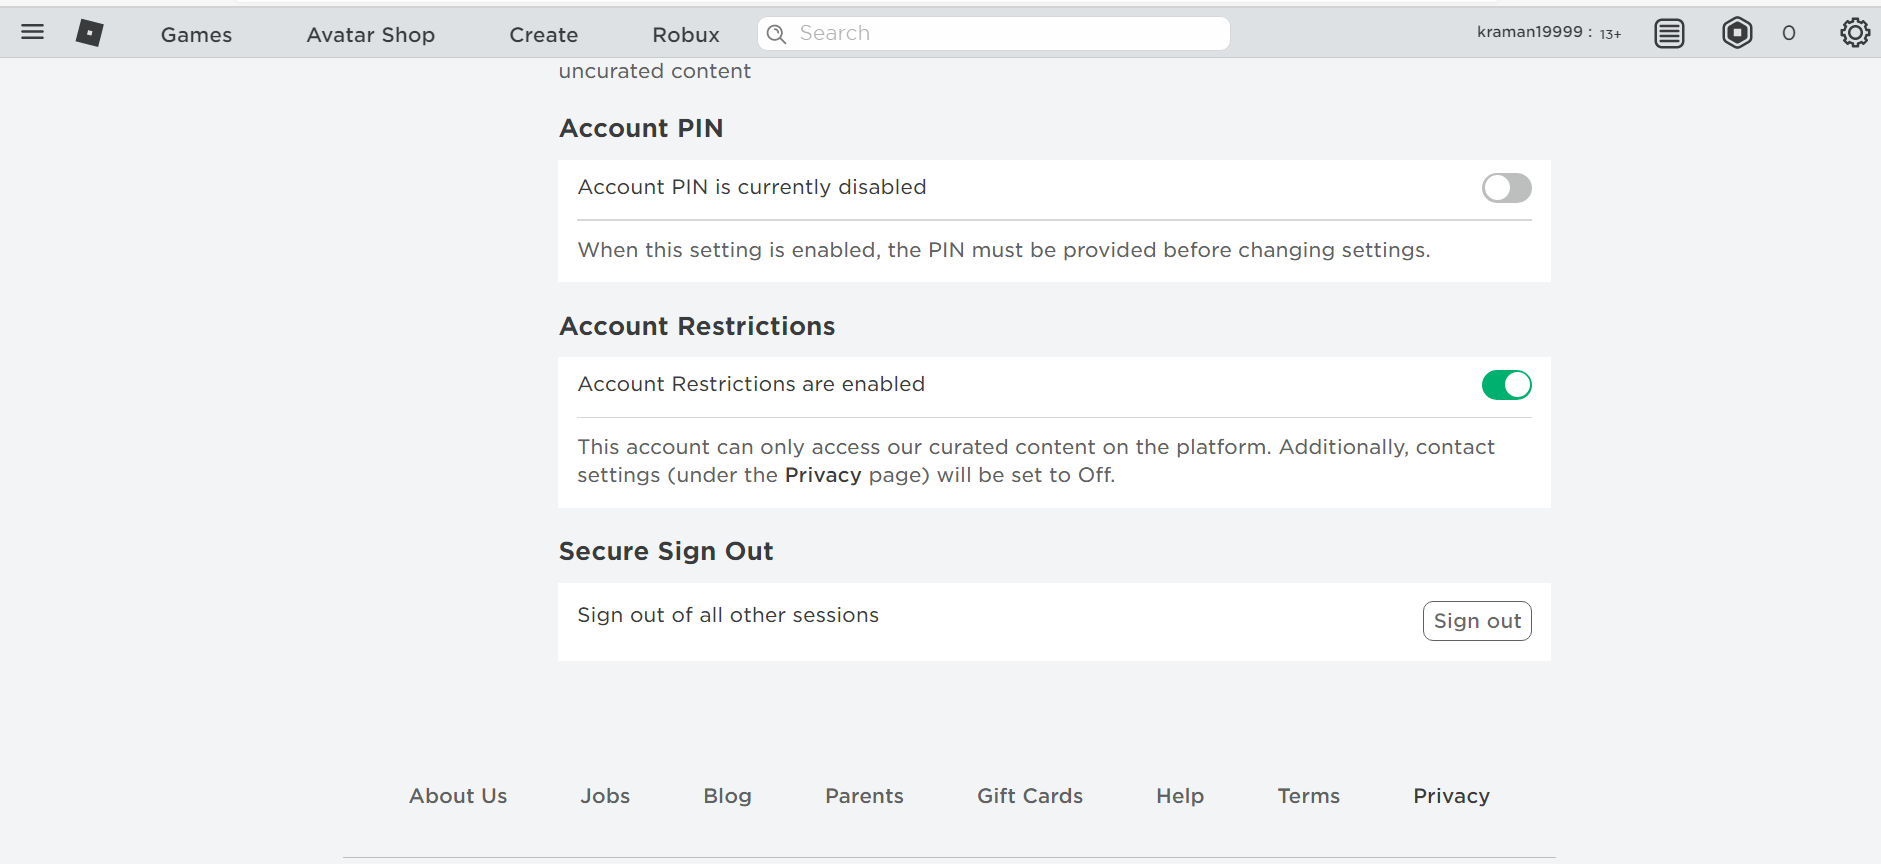Viewport: 1881px width, 864px height.
Task: Click the kraman19999 username in header
Action: pos(1529,32)
